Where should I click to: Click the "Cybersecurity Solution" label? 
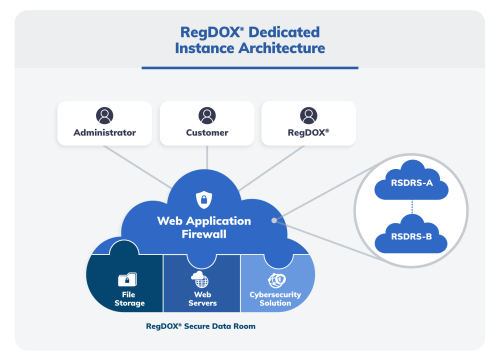[275, 299]
